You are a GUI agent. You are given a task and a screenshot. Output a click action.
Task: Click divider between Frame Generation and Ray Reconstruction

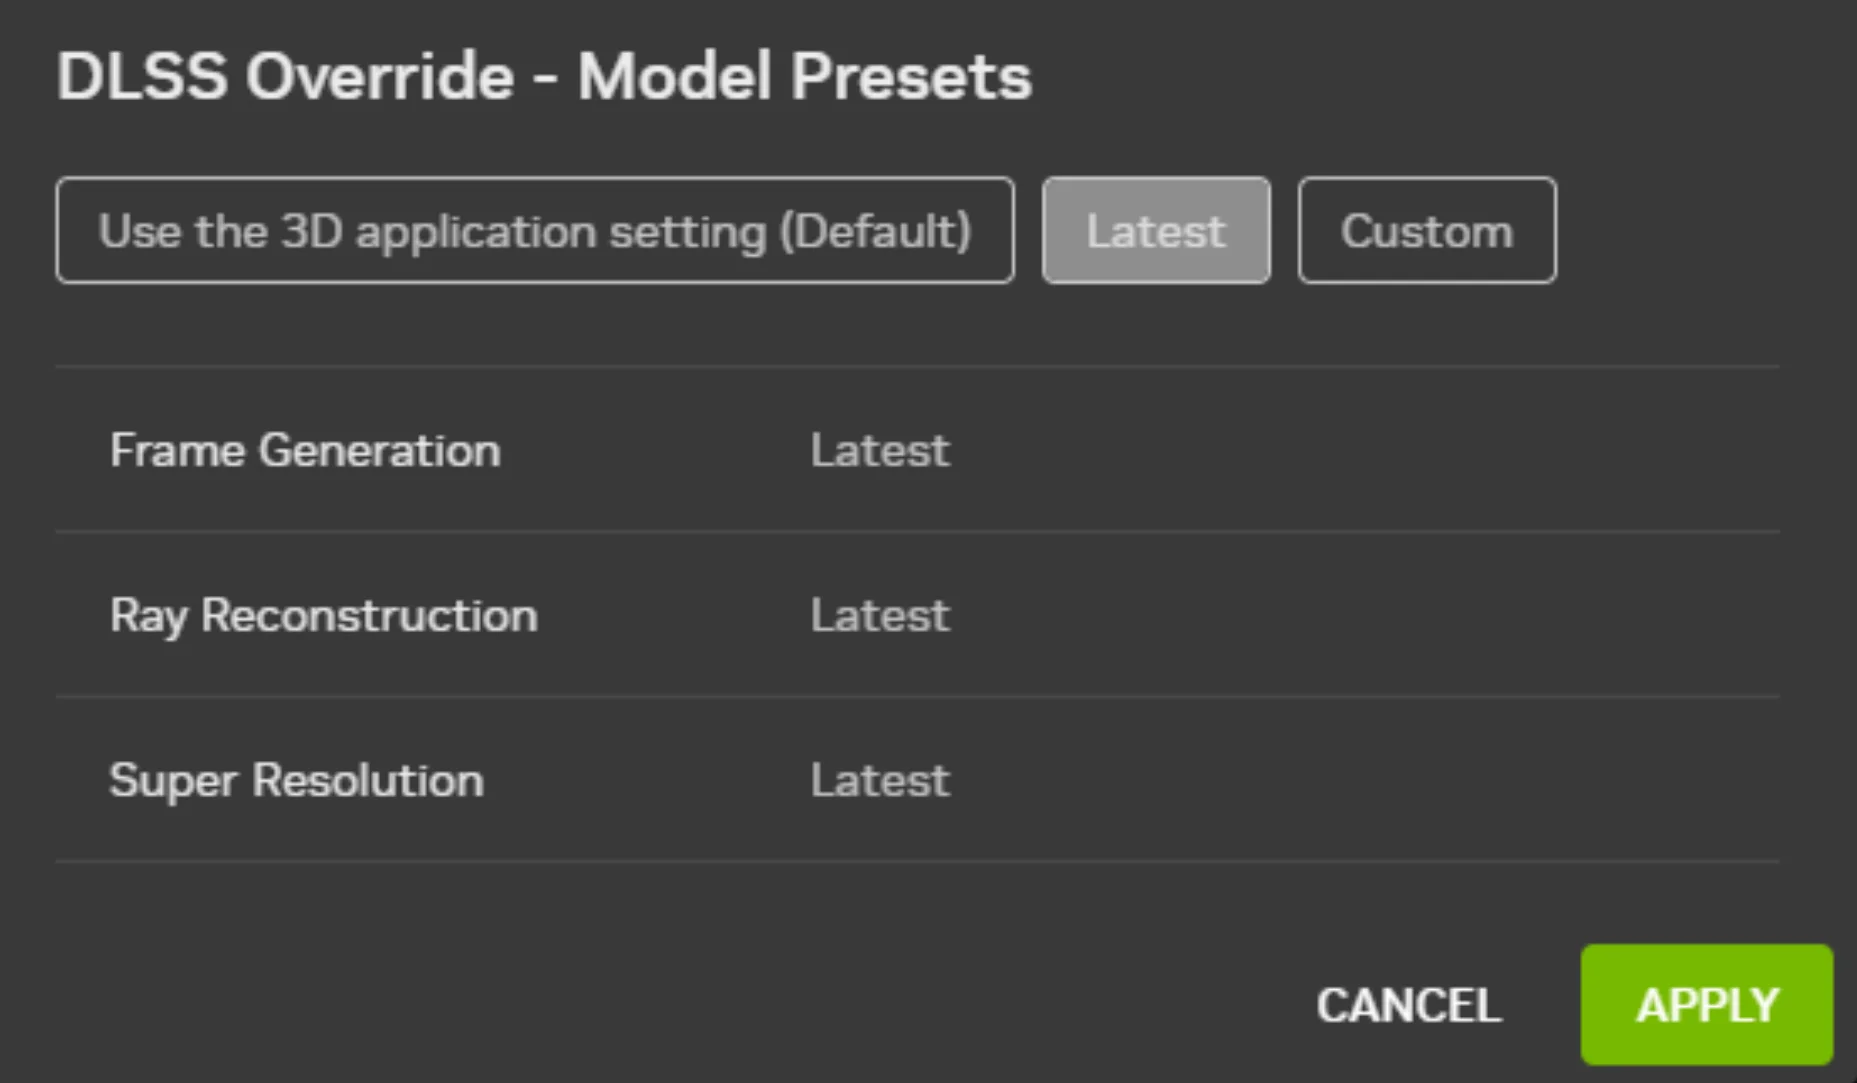click(916, 531)
